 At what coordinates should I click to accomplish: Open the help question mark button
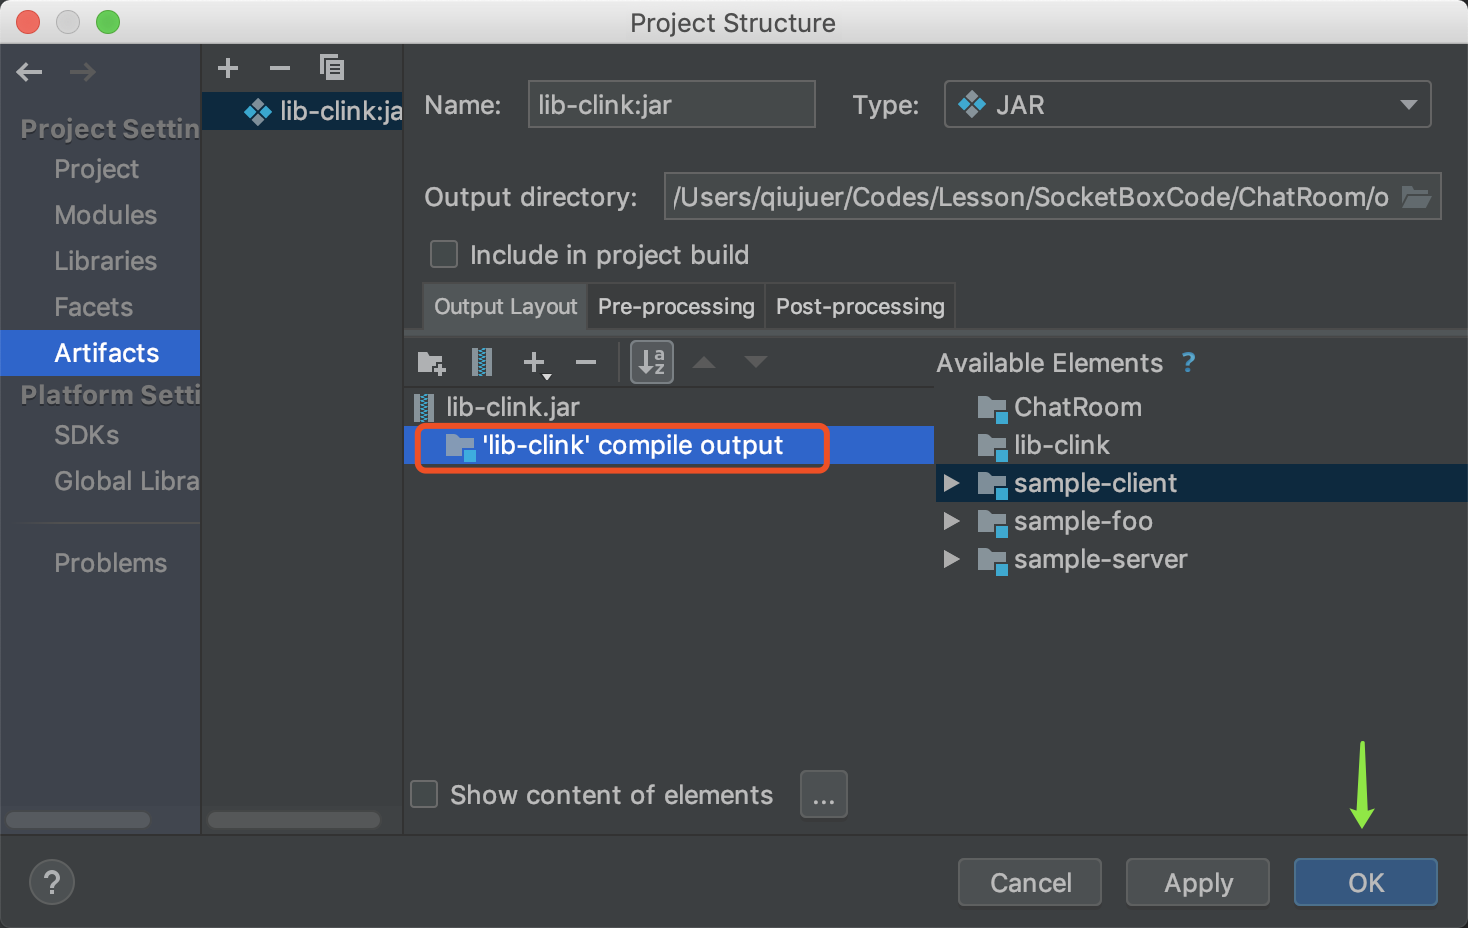point(52,882)
